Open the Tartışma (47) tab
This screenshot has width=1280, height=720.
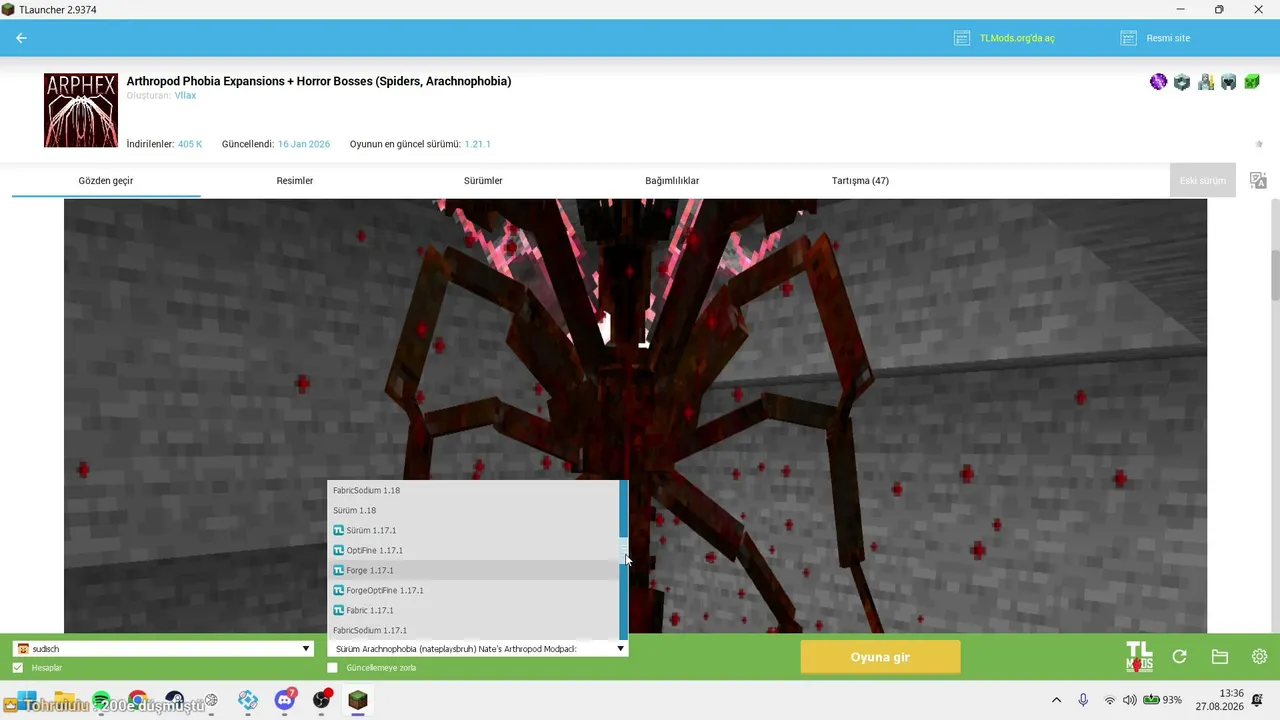(x=860, y=181)
